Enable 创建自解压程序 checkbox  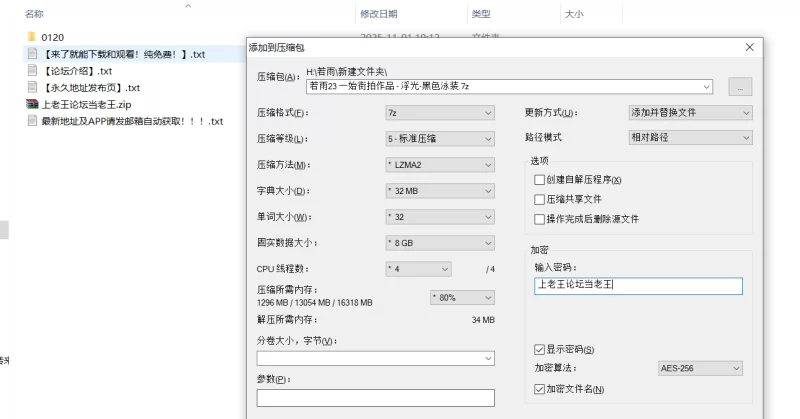pos(540,180)
